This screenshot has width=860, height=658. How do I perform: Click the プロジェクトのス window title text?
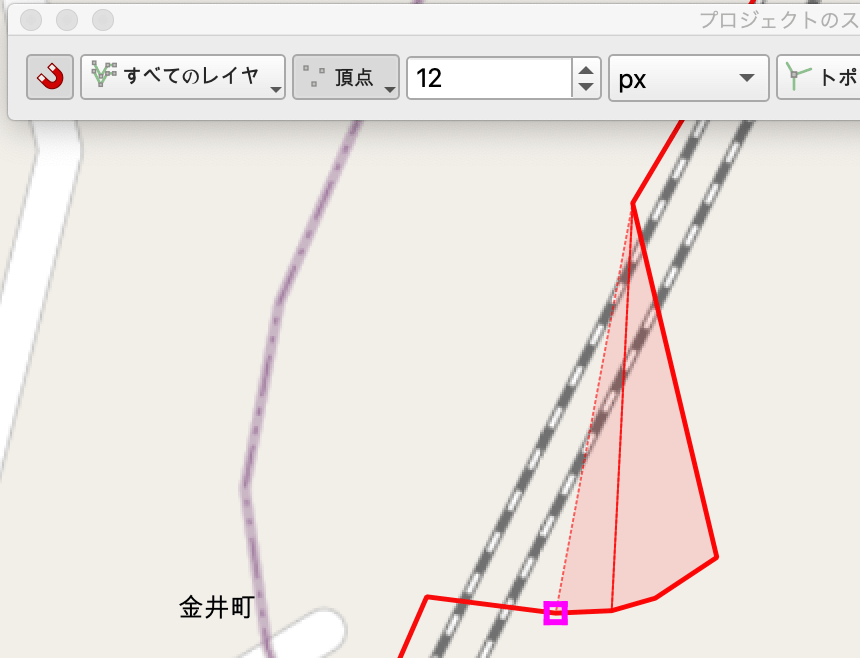(779, 20)
